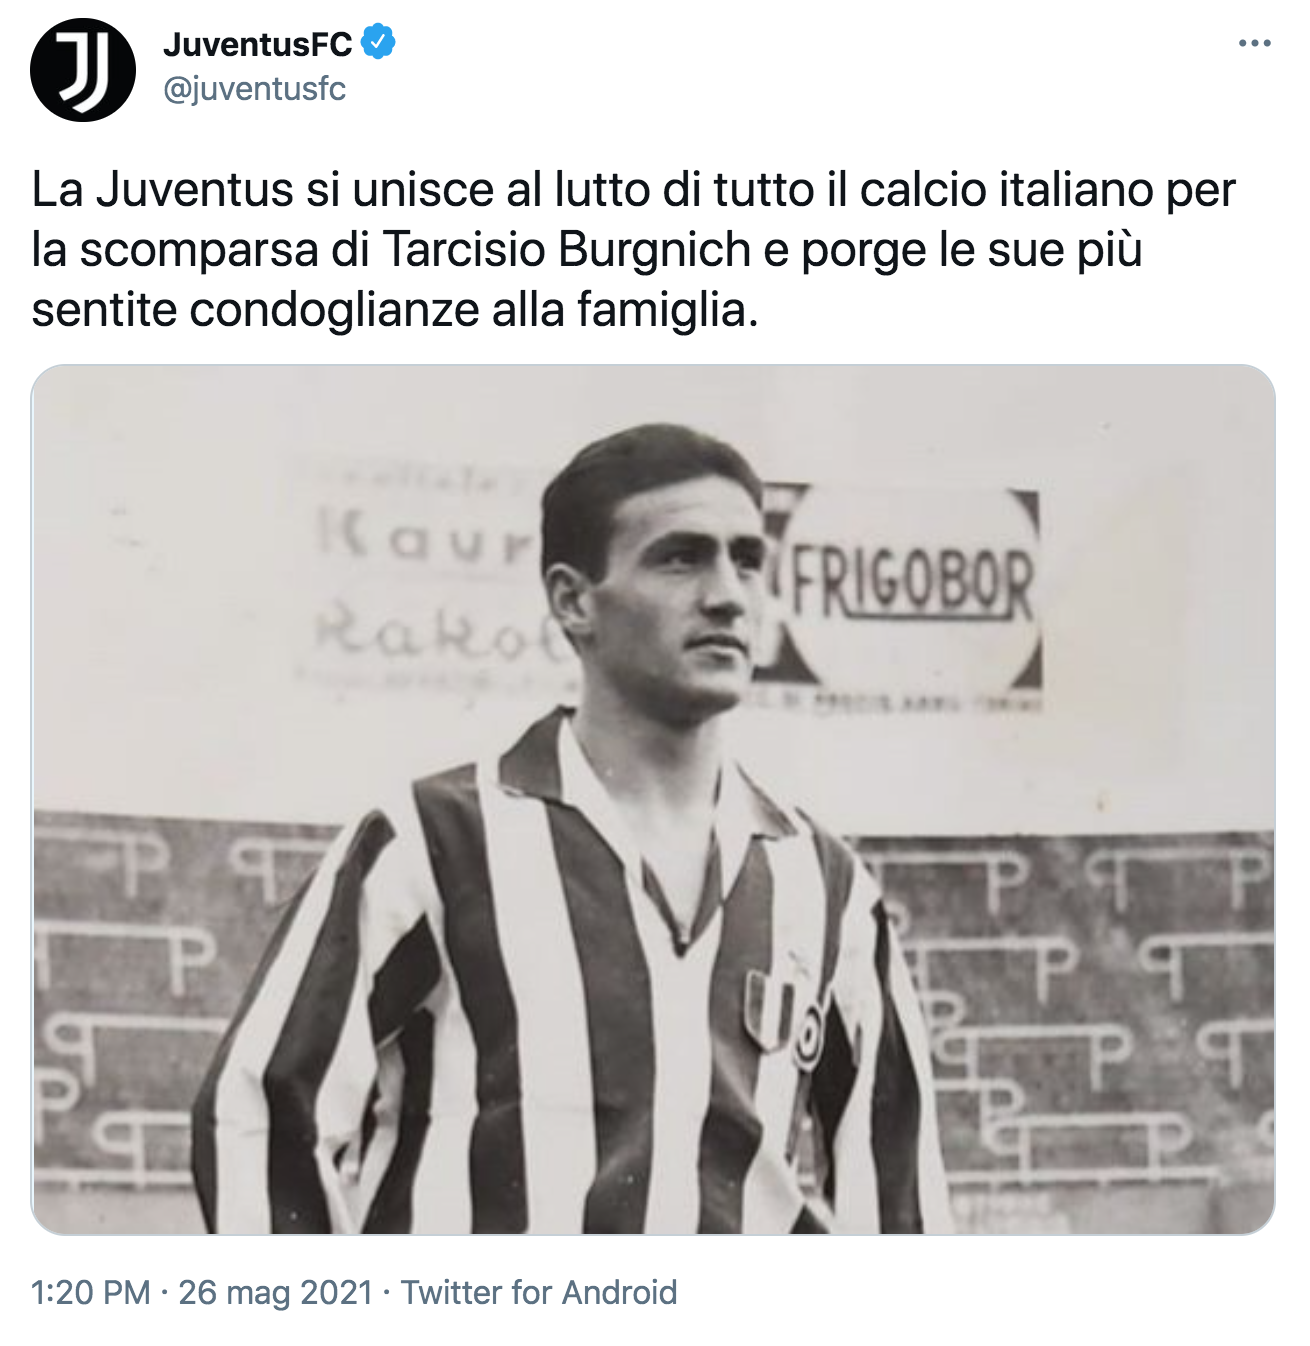Open the three-dot more options menu
The width and height of the screenshot is (1310, 1346).
(1254, 44)
